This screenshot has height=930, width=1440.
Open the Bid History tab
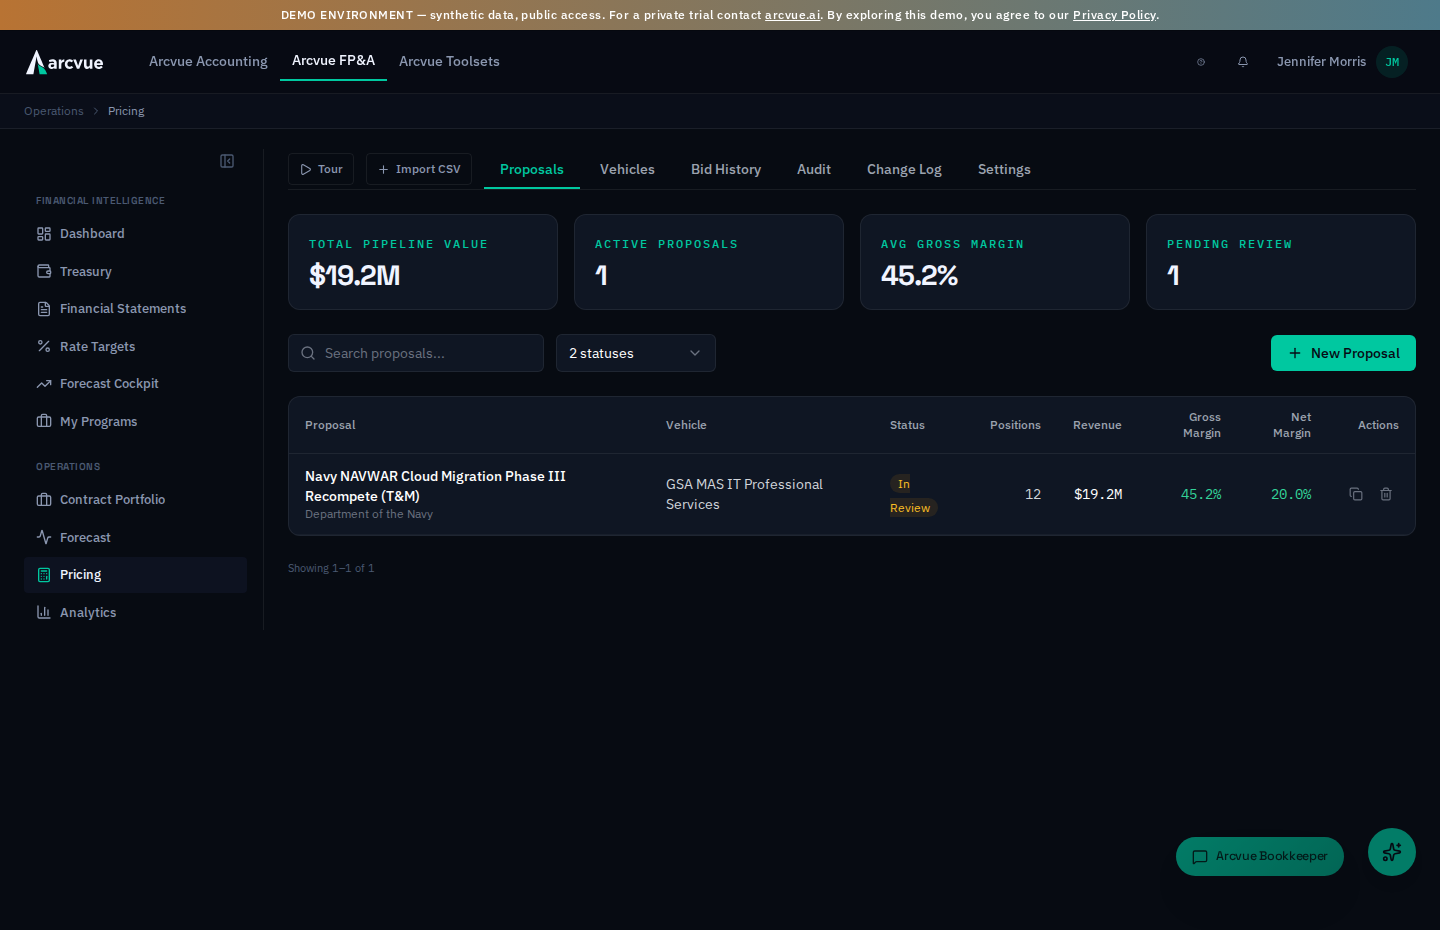point(726,170)
